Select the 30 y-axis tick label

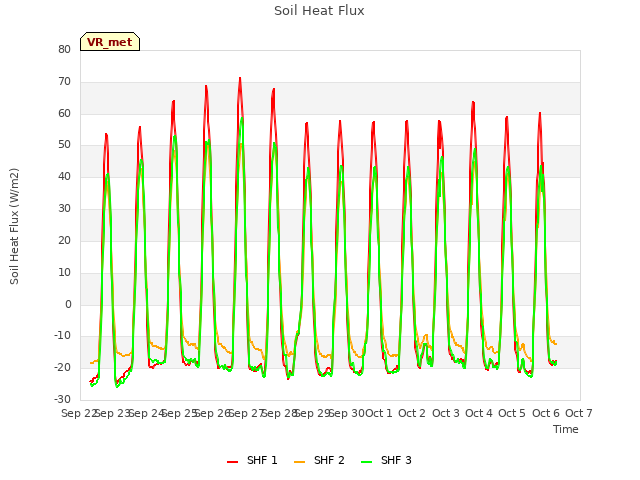(64, 209)
